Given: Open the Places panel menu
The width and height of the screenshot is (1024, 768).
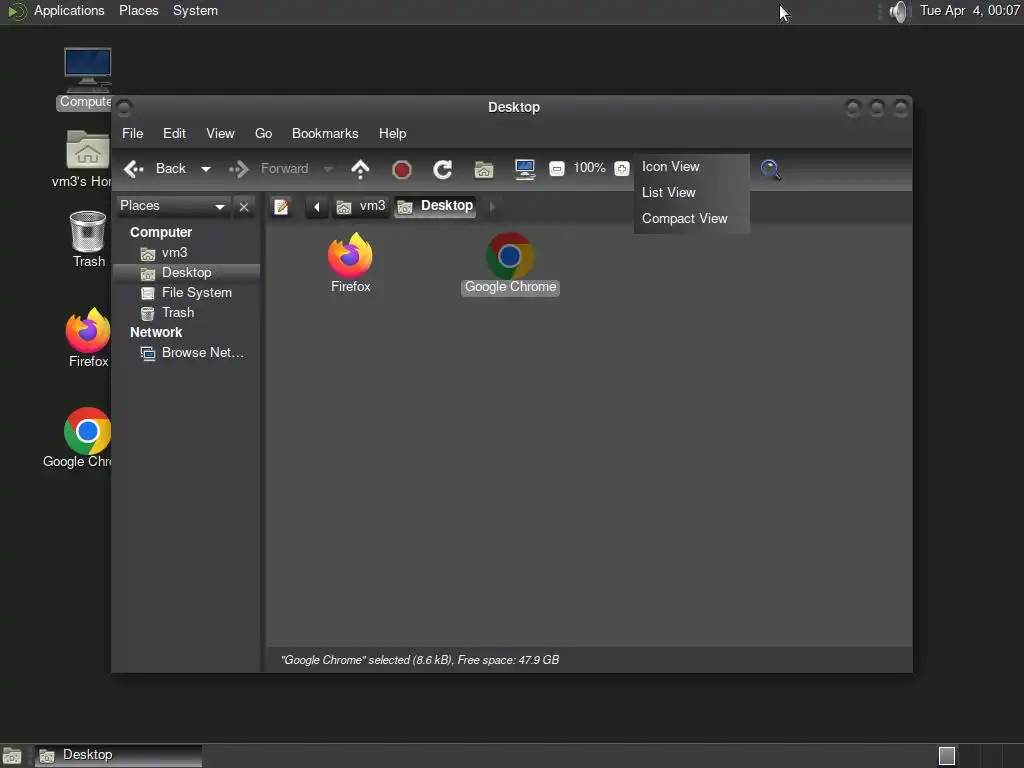Looking at the screenshot, I should click(x=138, y=11).
